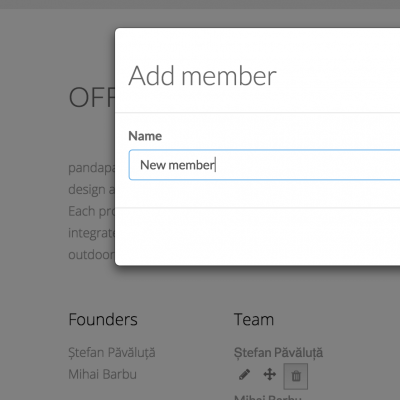This screenshot has width=400, height=400.
Task: Click the Name input field
Action: click(264, 165)
